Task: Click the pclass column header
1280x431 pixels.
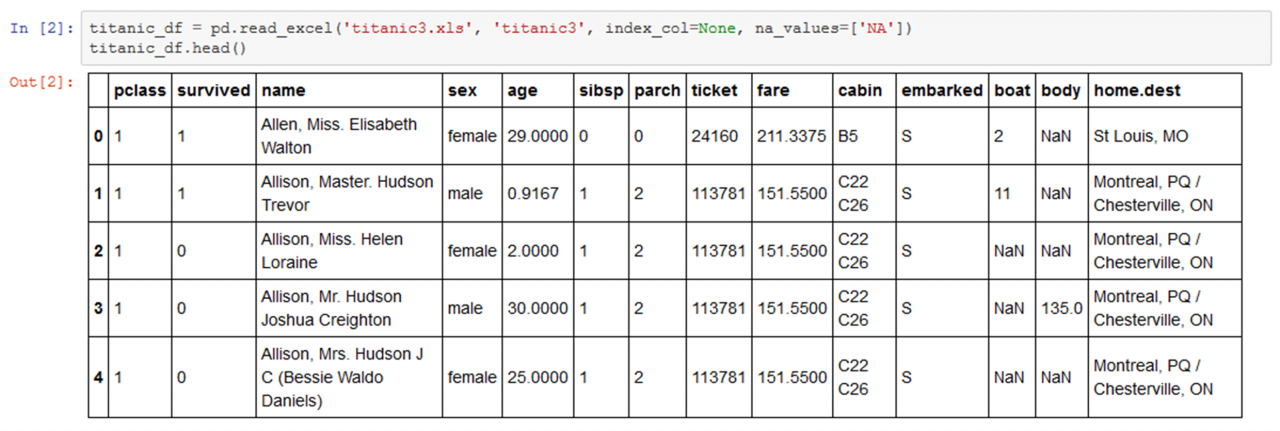Action: (x=140, y=90)
